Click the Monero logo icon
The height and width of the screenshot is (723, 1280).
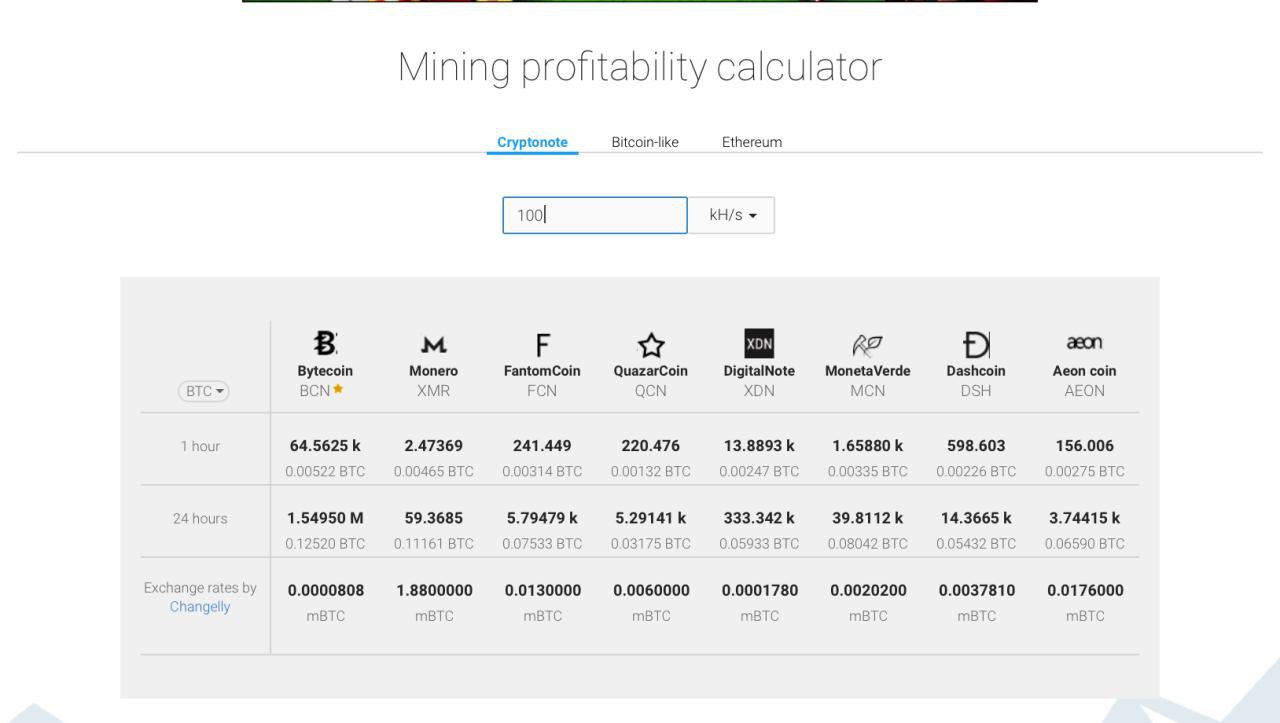pos(434,345)
